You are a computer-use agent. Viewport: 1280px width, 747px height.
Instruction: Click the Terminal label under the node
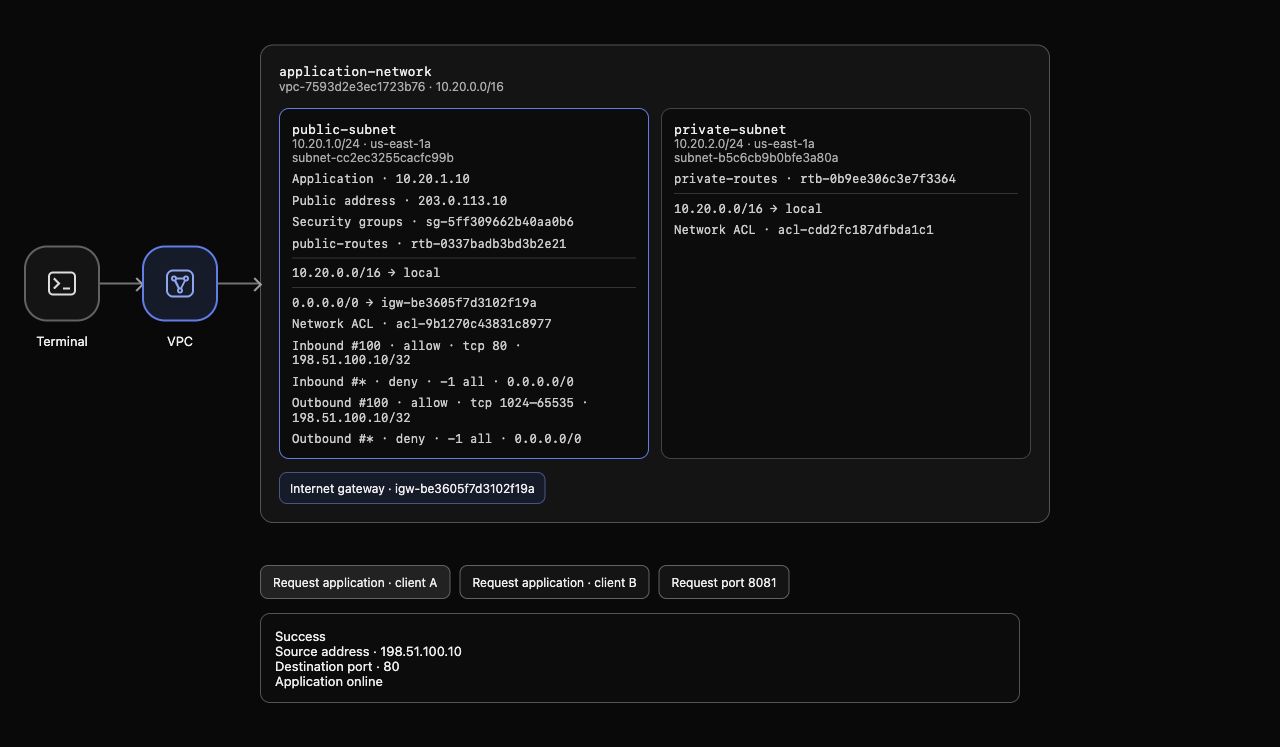pyautogui.click(x=62, y=341)
